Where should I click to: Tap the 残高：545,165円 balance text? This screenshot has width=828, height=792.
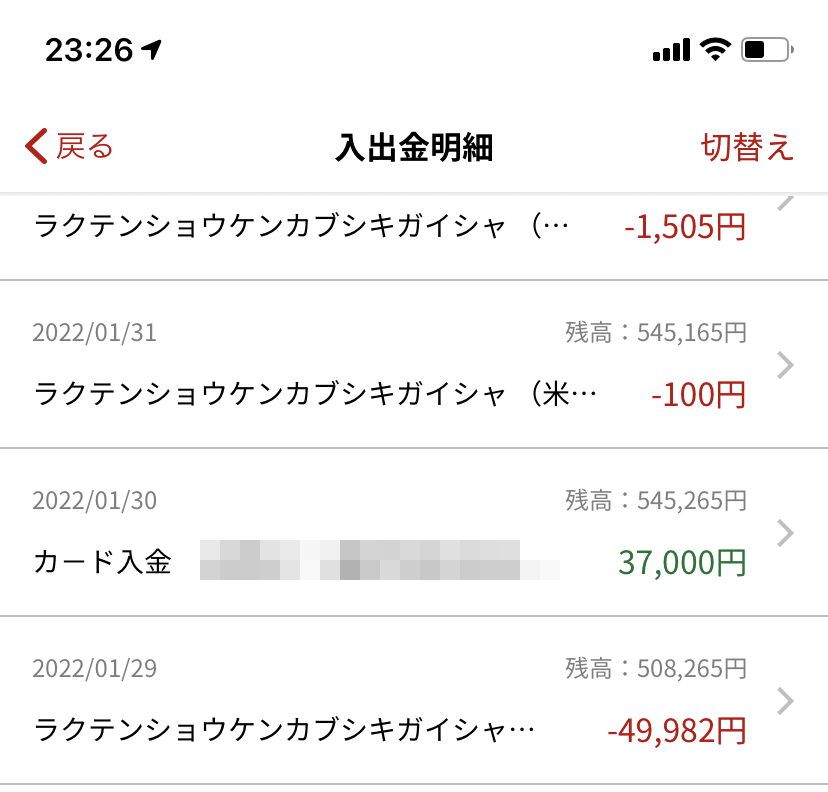point(655,333)
